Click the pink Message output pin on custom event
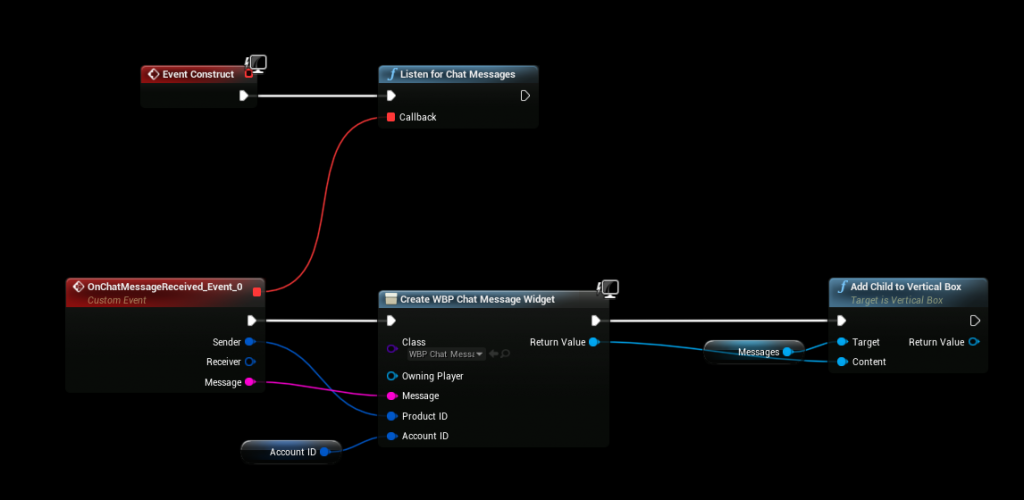The image size is (1024, 500). click(249, 382)
